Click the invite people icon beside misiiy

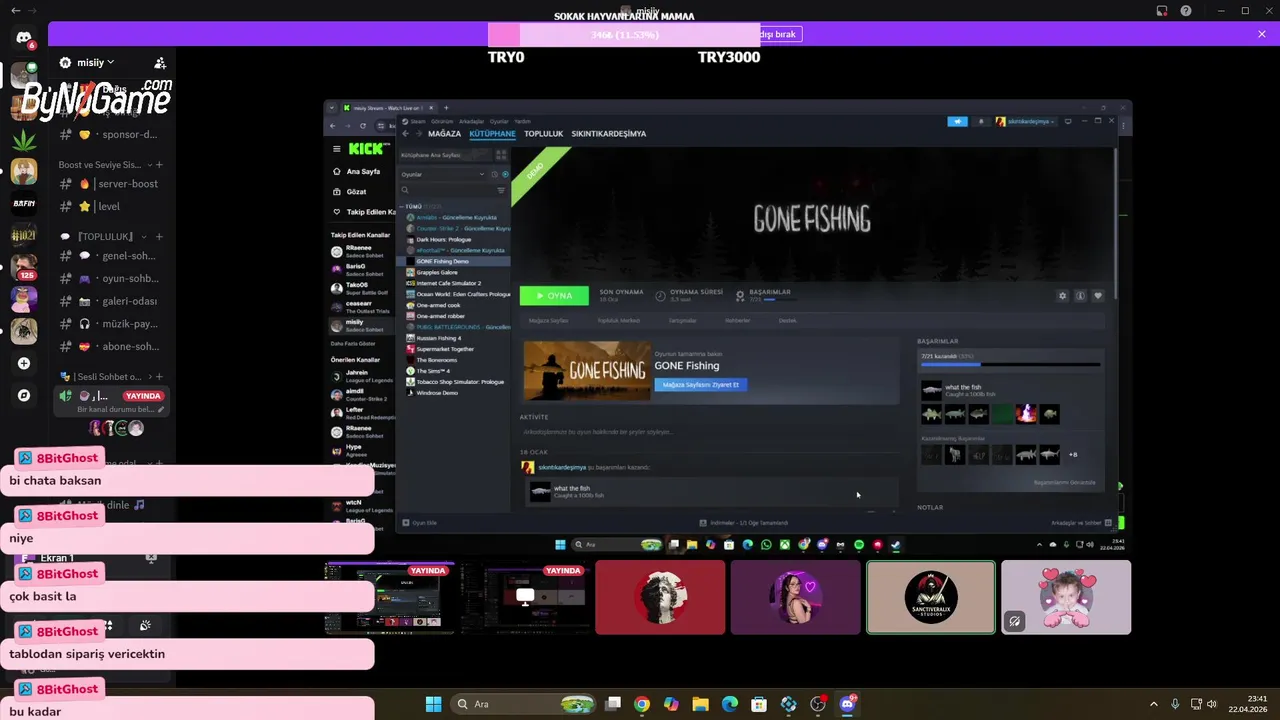(160, 62)
